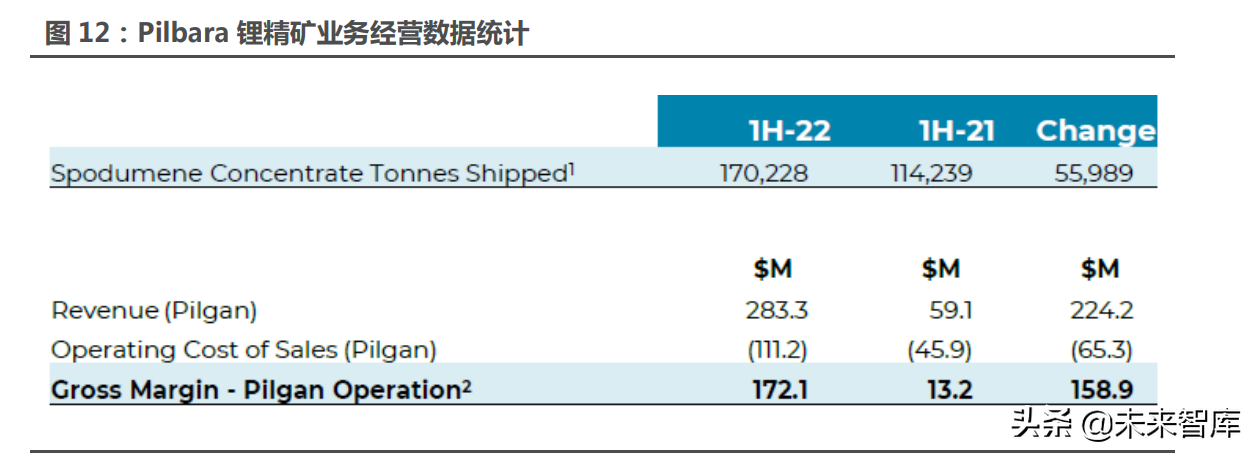Screen dimensions: 1255x454
Task: Click Gross Margin - Pilgan Operation label
Action: [261, 390]
